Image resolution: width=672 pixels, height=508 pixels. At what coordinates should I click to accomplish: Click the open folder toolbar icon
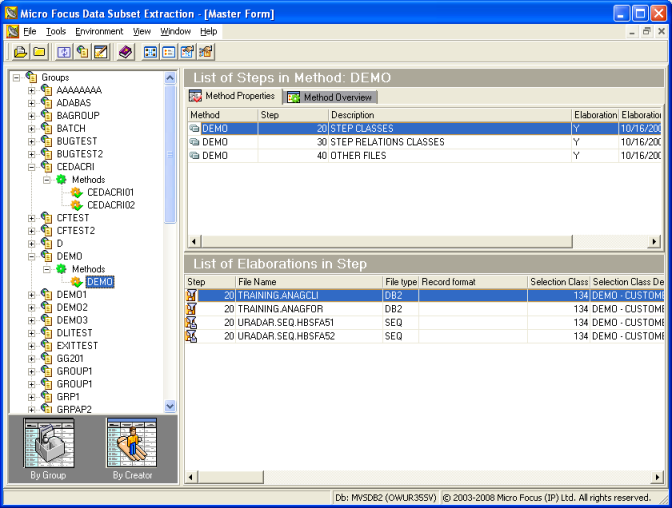(x=20, y=52)
